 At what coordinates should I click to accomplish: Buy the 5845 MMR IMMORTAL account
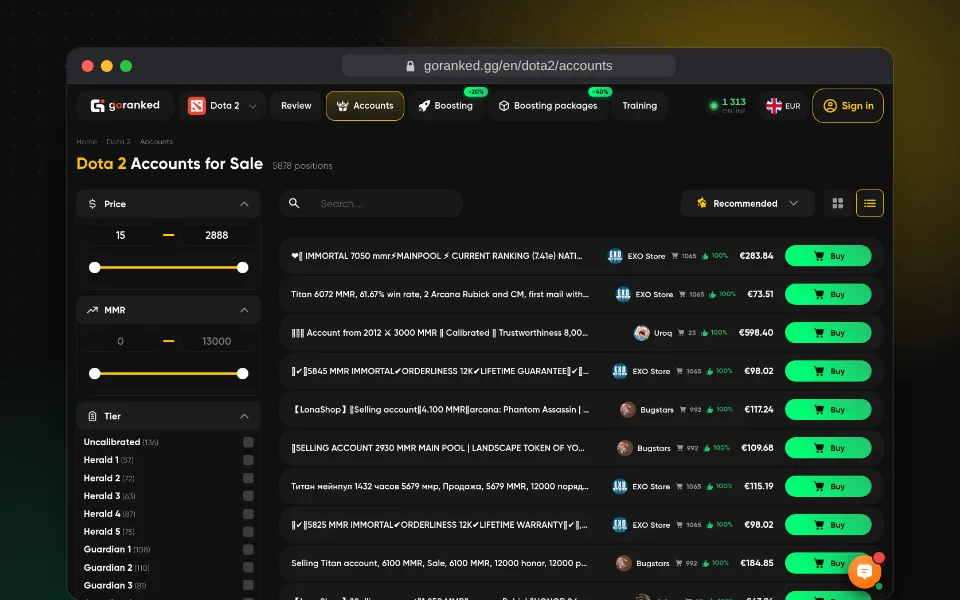click(828, 371)
